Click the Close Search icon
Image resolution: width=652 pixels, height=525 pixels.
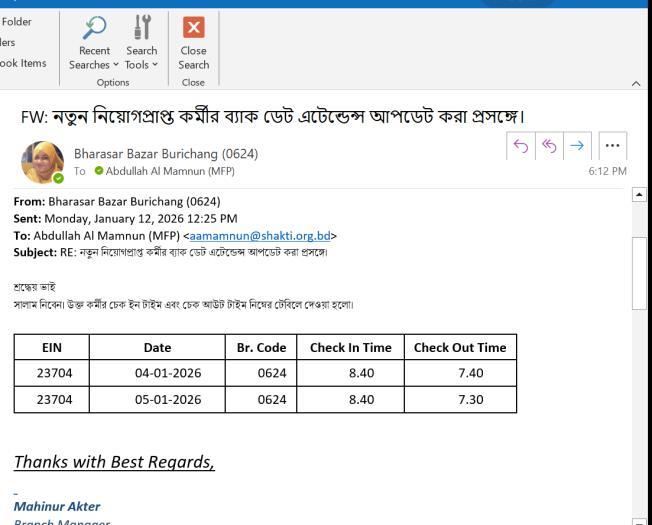point(194,28)
